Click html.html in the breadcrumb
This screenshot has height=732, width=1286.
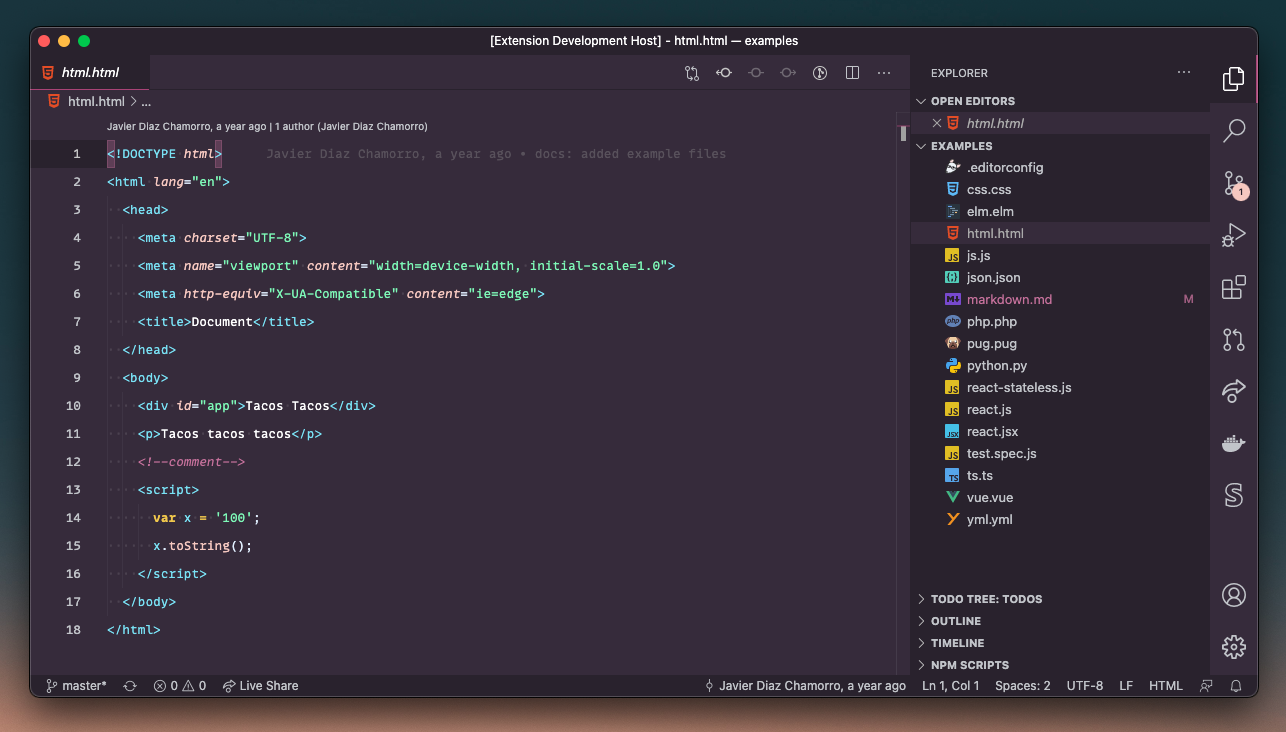click(96, 101)
